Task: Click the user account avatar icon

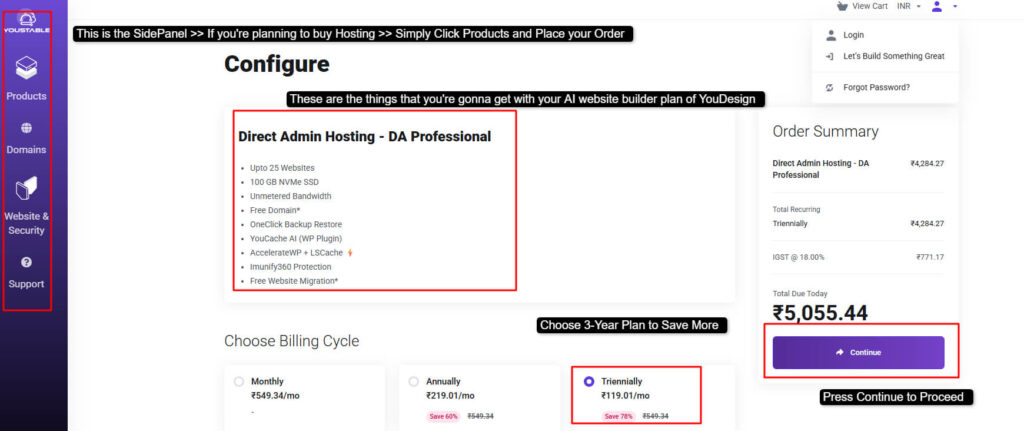Action: pos(938,6)
